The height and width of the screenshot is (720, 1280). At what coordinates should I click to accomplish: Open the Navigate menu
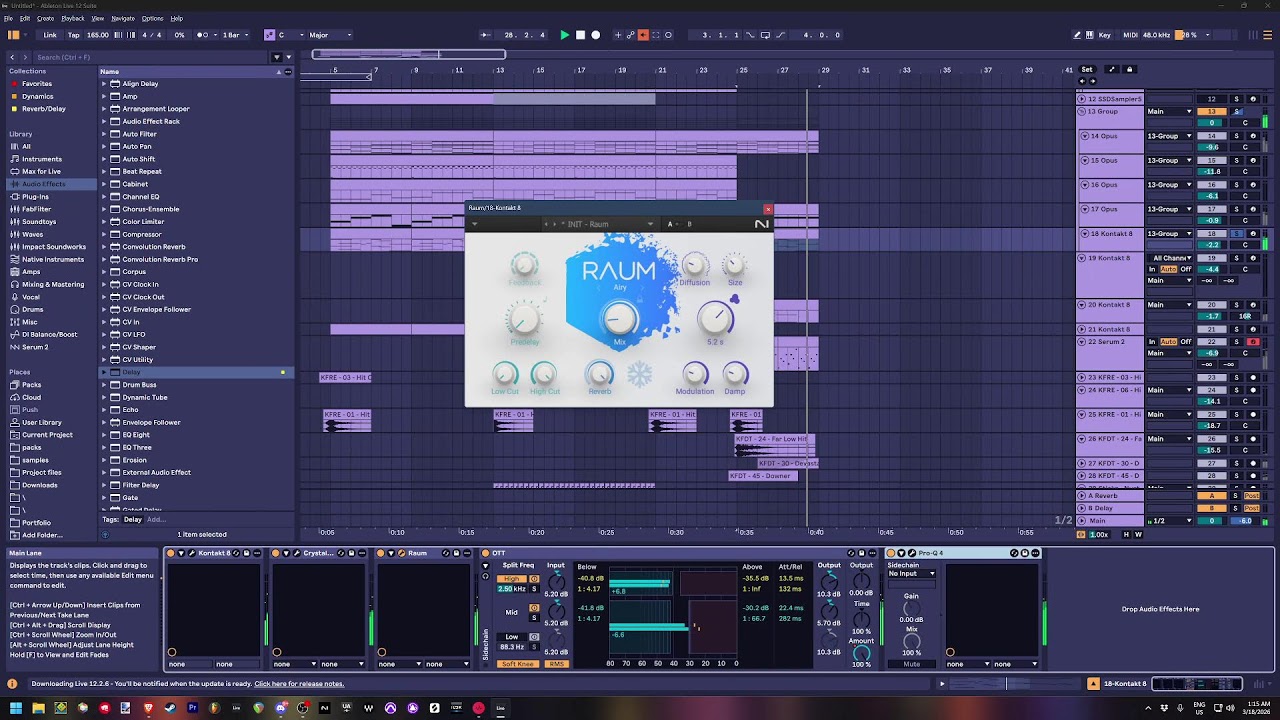point(122,18)
